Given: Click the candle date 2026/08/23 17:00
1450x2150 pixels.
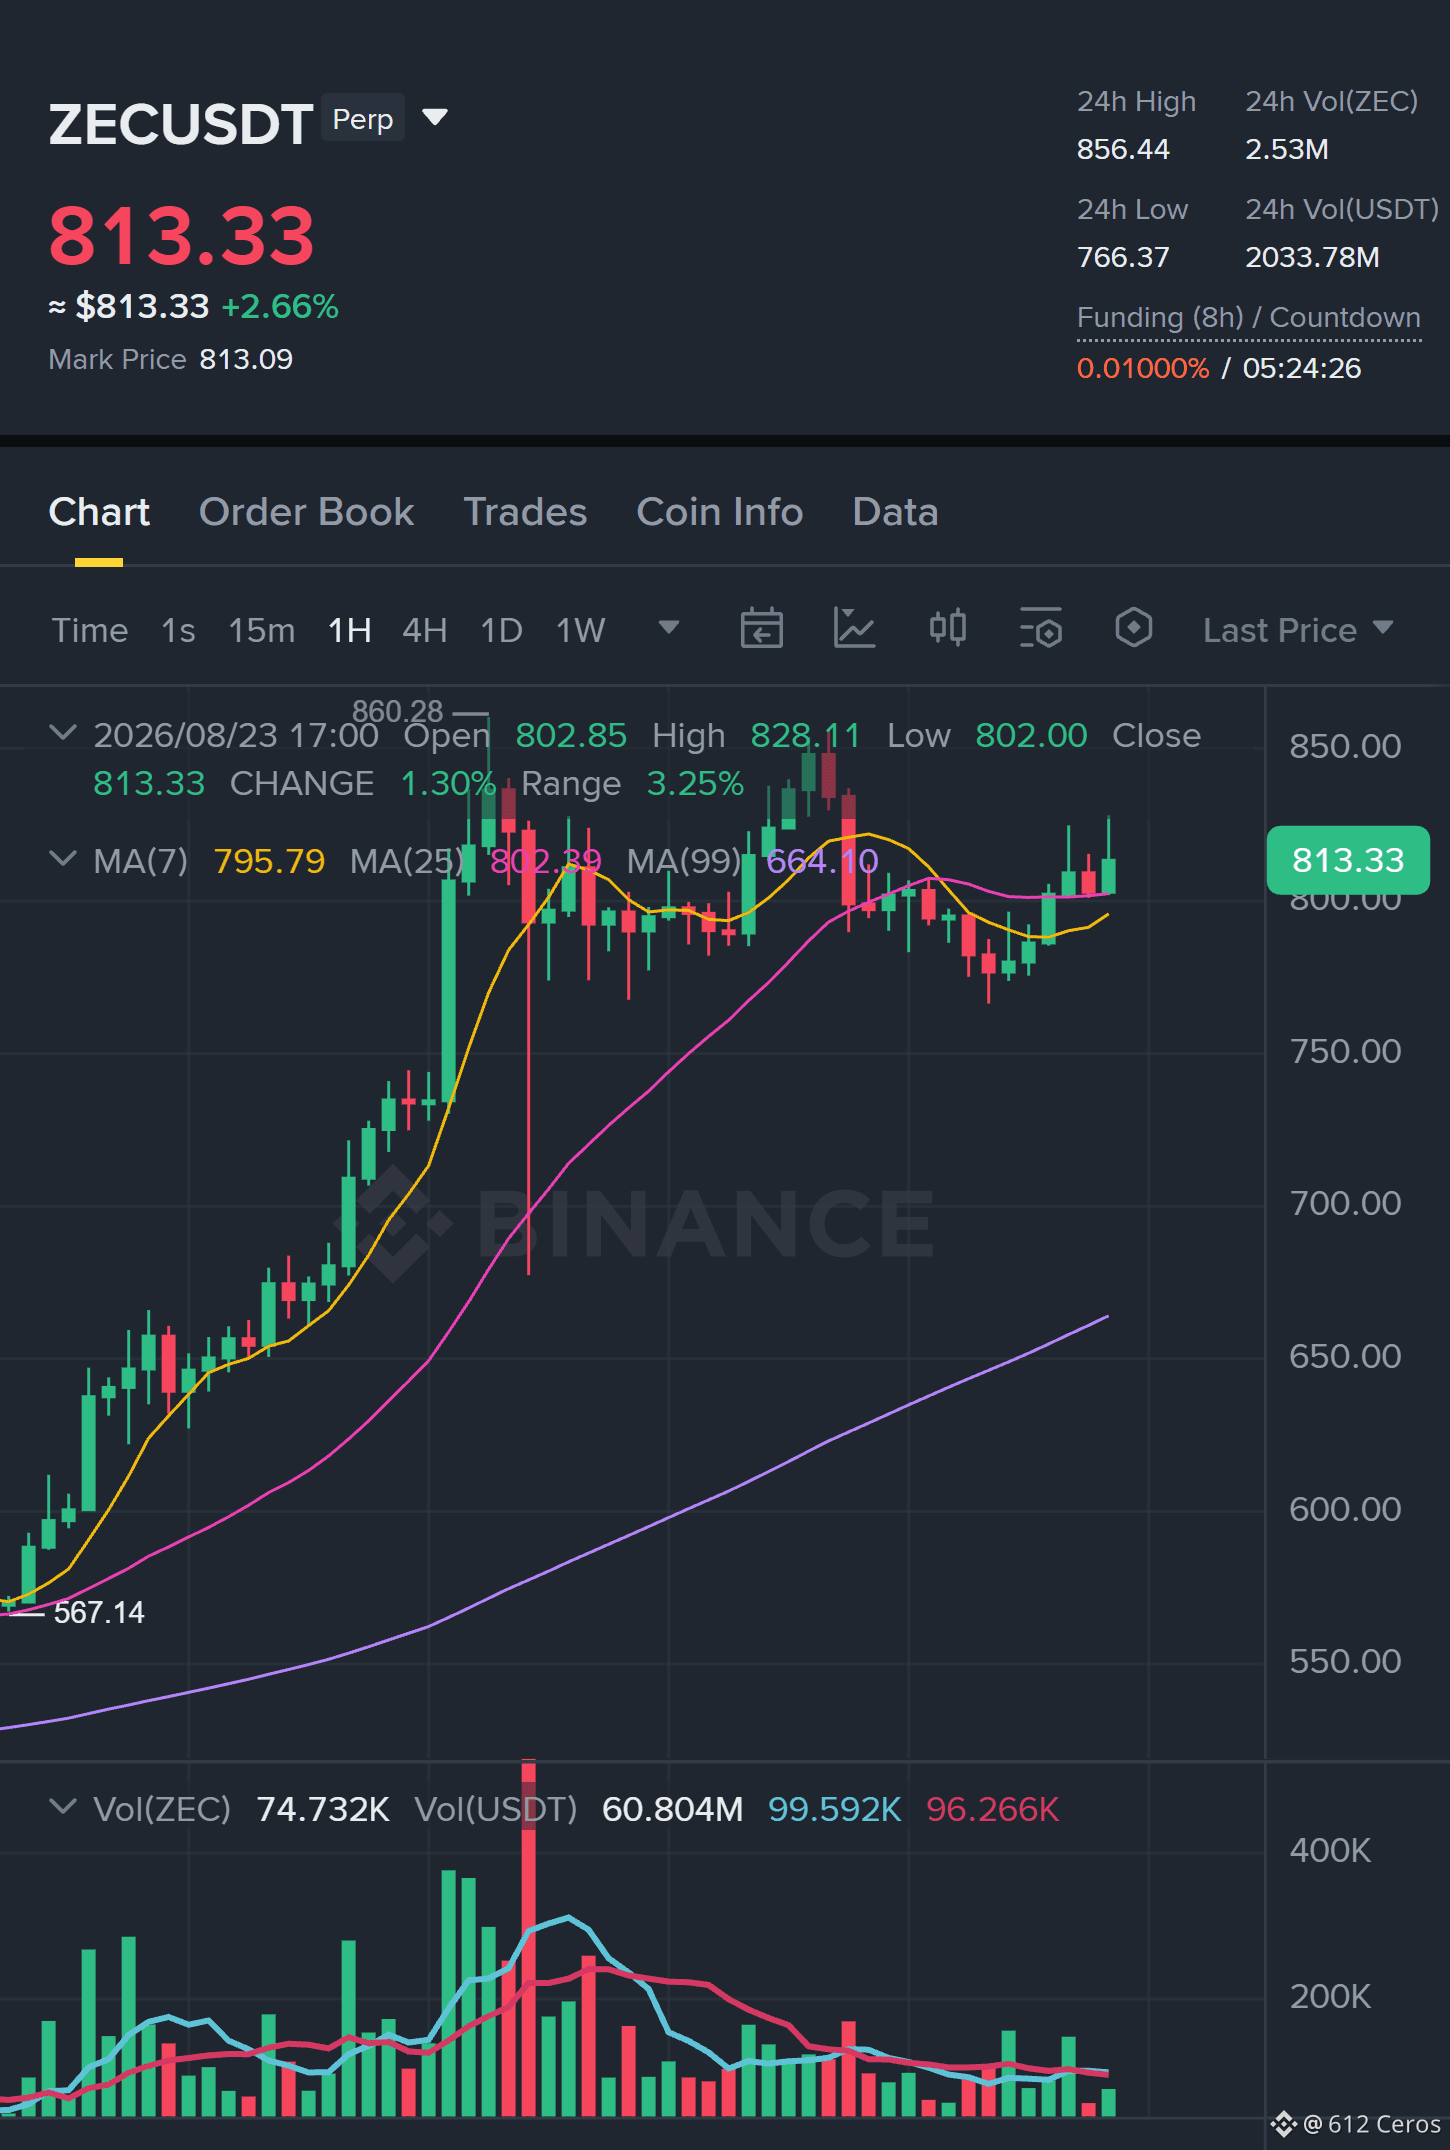Looking at the screenshot, I should (236, 736).
